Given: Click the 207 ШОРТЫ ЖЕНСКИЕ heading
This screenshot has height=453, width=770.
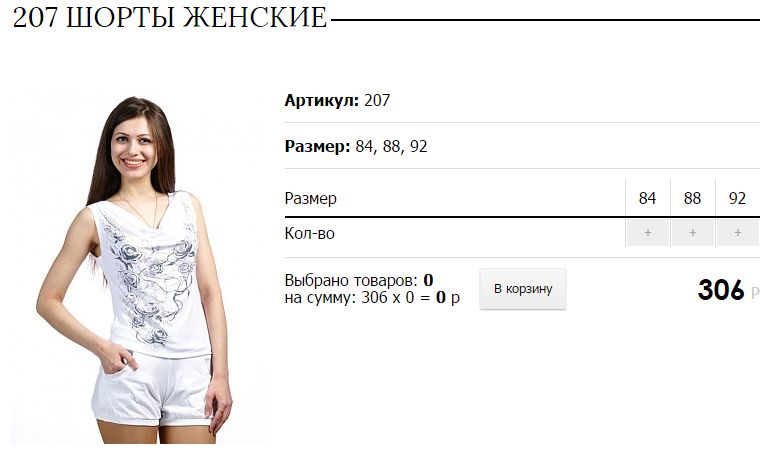Looking at the screenshot, I should 169,18.
